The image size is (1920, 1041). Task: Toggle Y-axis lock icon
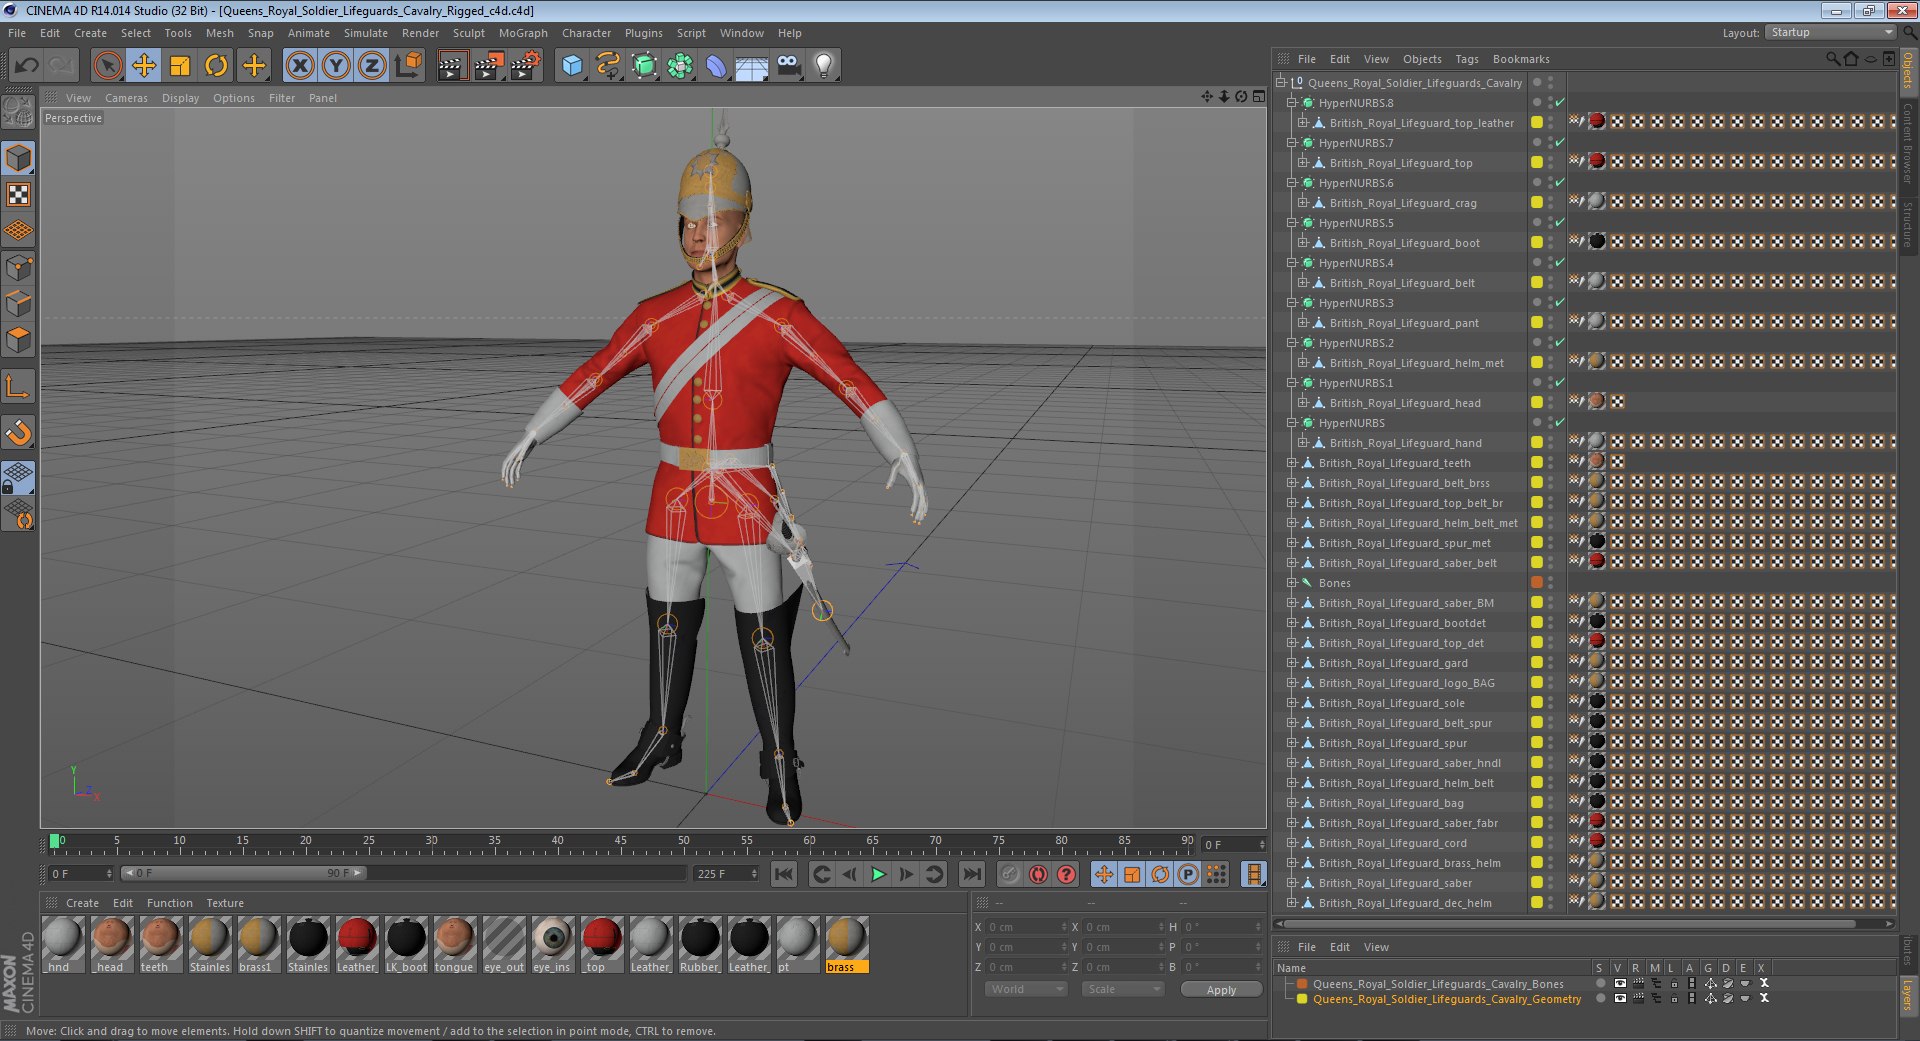[336, 66]
